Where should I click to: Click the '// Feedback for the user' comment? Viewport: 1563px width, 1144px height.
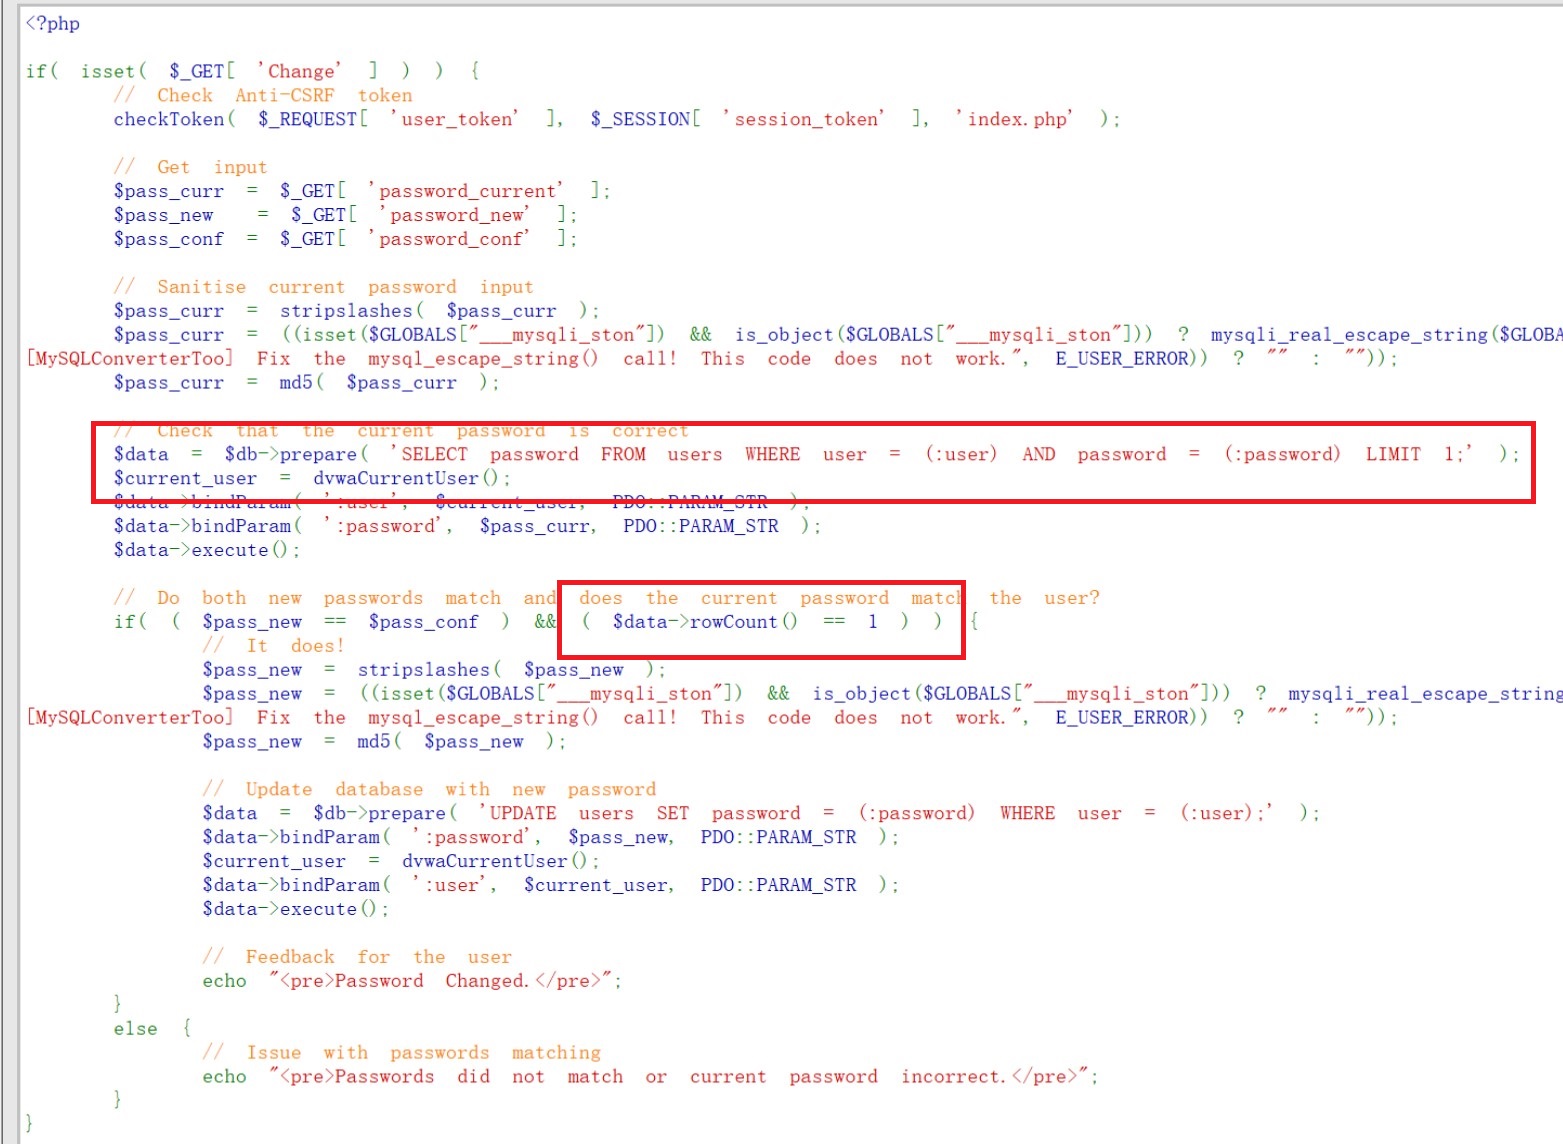coord(356,958)
